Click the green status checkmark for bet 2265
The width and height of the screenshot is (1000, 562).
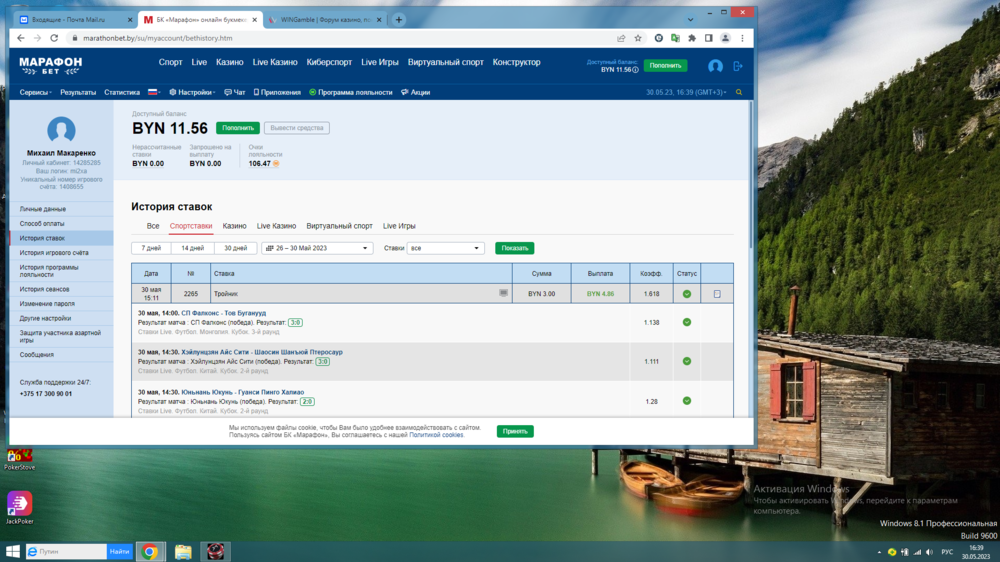(x=687, y=294)
